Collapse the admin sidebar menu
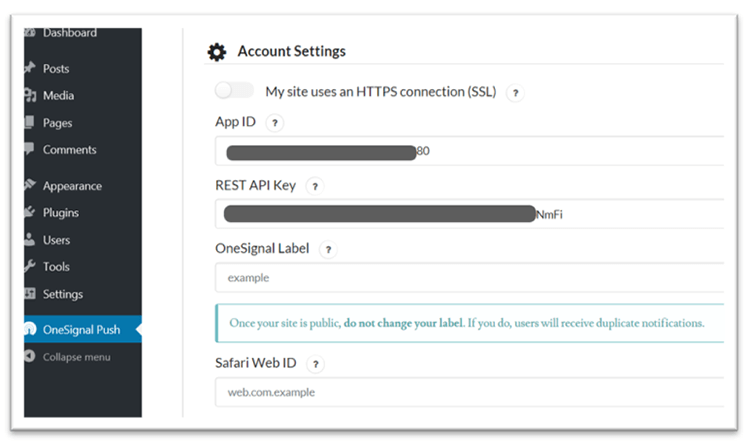The width and height of the screenshot is (750, 447). [x=76, y=357]
